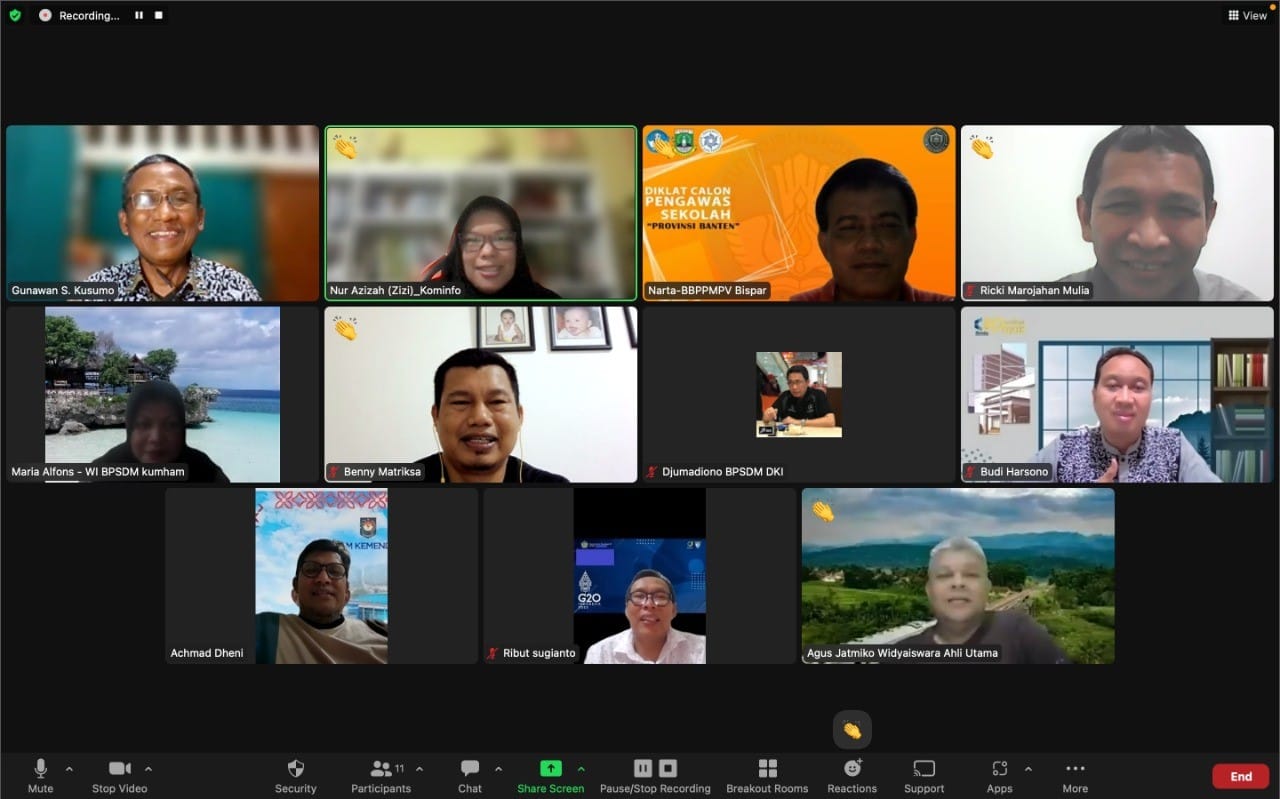Expand share options arrow next to Share Screen
Screen dimensions: 1280x799
(581, 769)
